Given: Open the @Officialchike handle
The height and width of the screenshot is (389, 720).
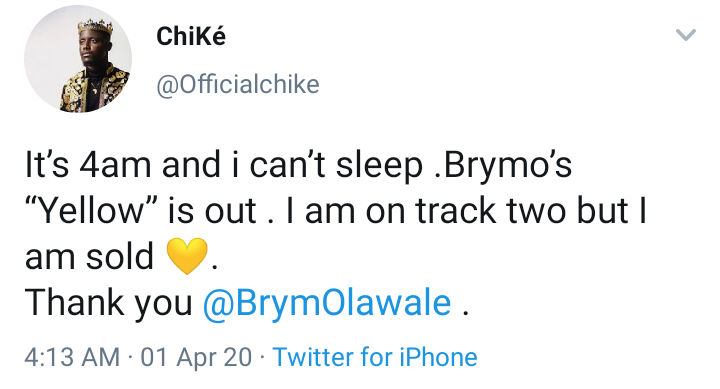Looking at the screenshot, I should tap(238, 85).
